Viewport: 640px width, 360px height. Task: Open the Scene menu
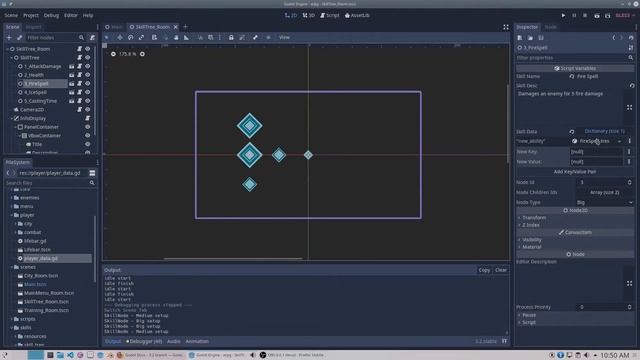tap(11, 16)
